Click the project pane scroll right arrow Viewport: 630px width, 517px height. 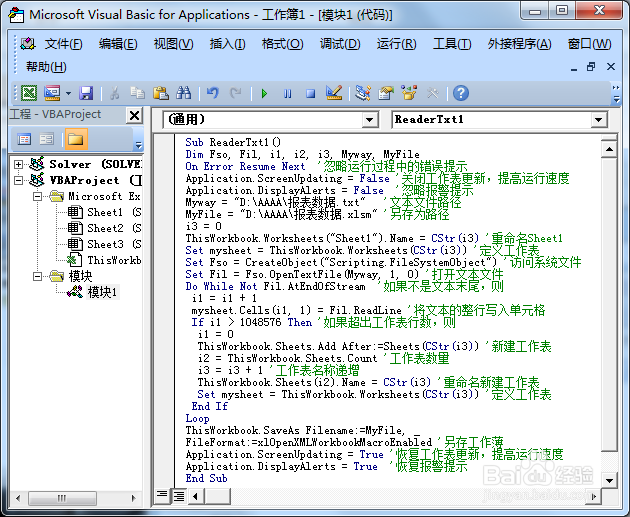click(134, 498)
